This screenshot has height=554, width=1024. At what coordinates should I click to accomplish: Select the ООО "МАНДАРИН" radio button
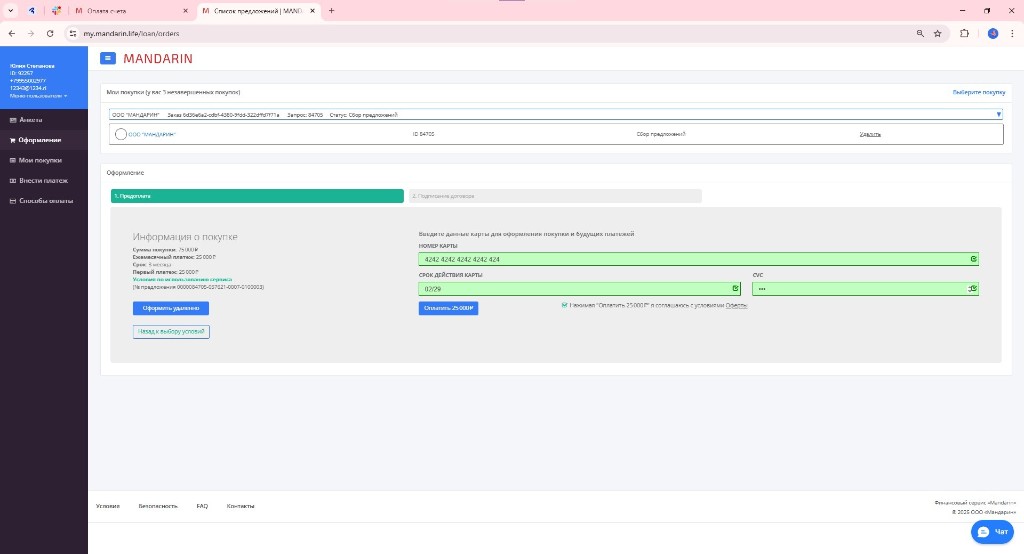[x=120, y=134]
